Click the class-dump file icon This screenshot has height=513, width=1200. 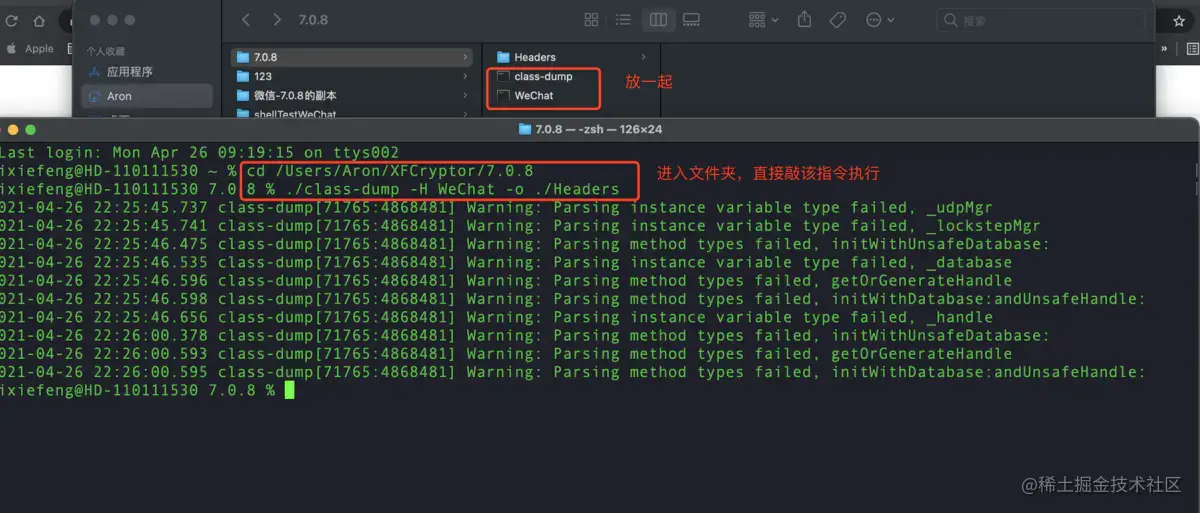click(504, 76)
